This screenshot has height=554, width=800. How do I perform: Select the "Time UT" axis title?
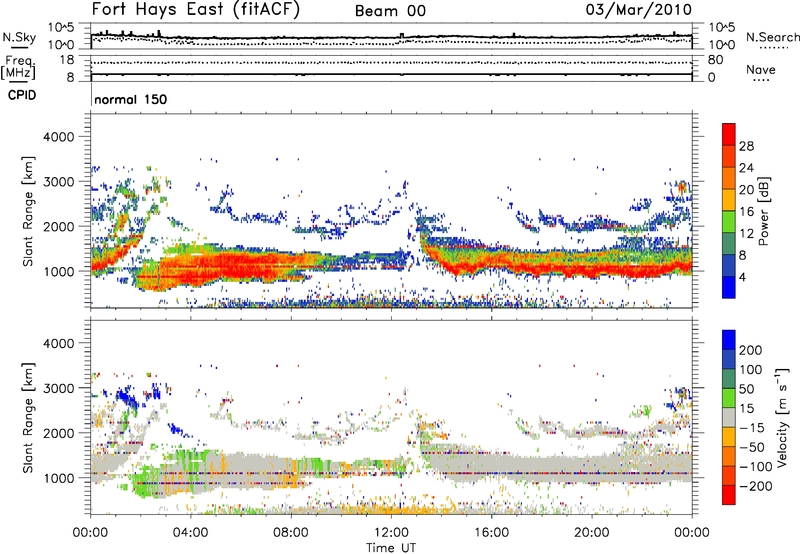pyautogui.click(x=391, y=548)
